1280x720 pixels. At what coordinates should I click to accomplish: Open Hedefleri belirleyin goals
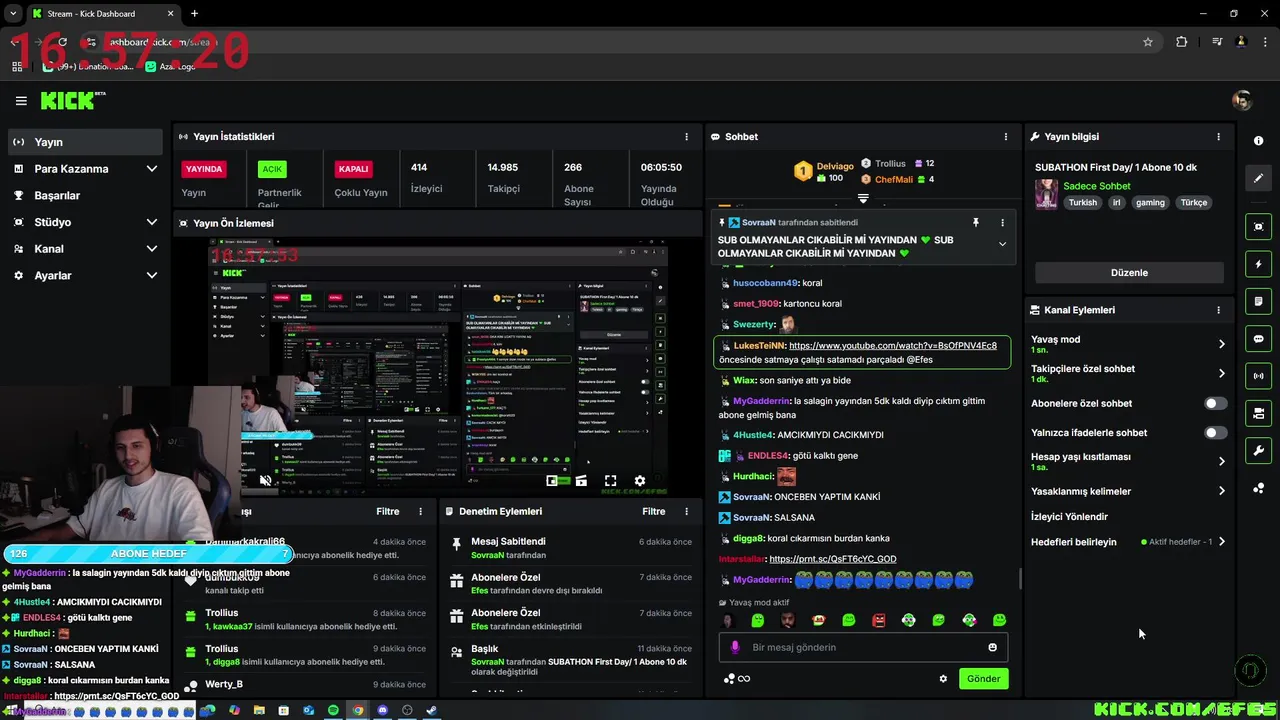pos(1128,542)
